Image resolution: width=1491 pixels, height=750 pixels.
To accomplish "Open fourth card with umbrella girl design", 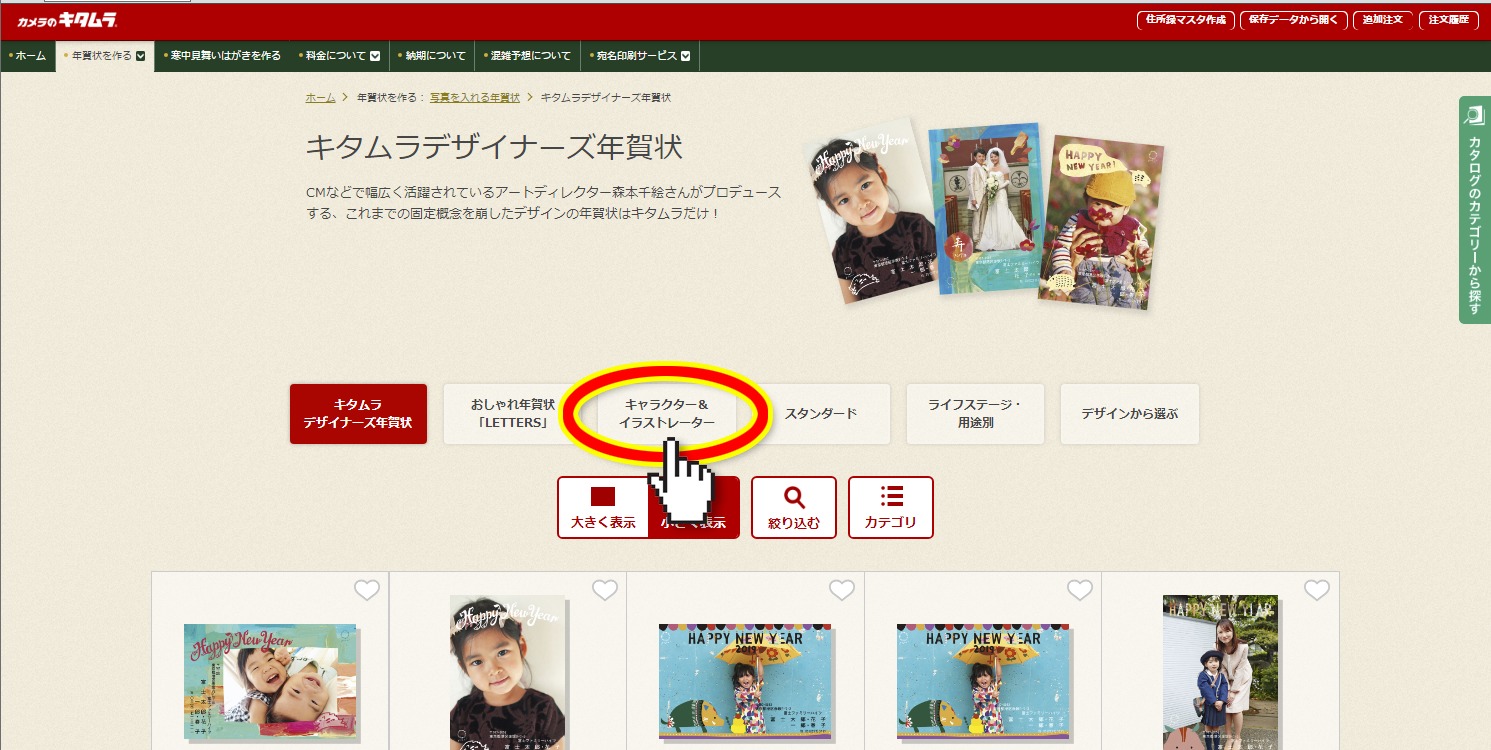I will (983, 682).
